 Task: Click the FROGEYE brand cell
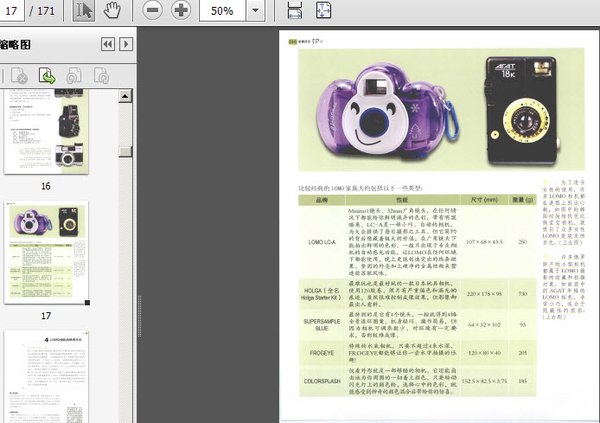322,353
